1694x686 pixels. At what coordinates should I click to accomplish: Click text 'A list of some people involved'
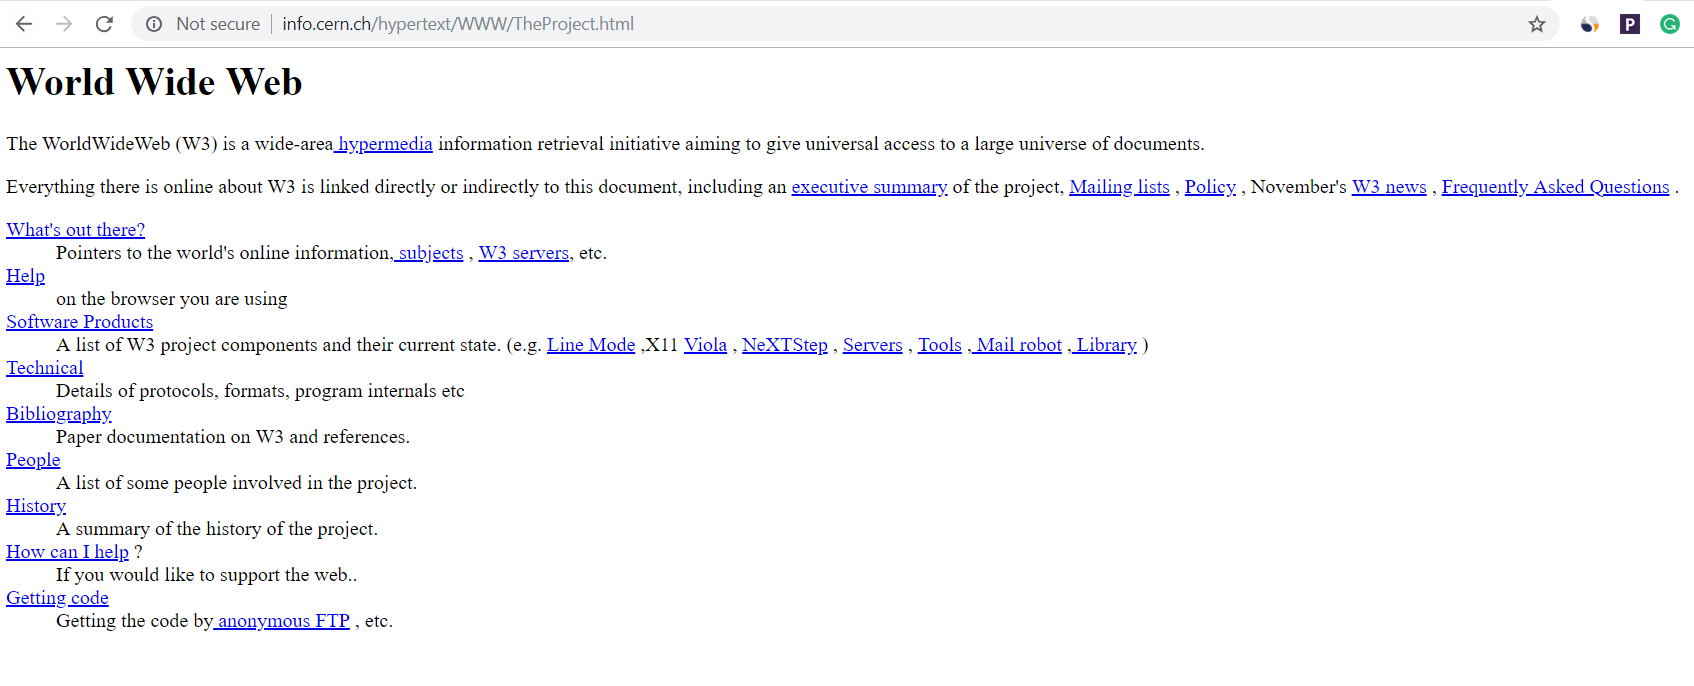(x=179, y=483)
